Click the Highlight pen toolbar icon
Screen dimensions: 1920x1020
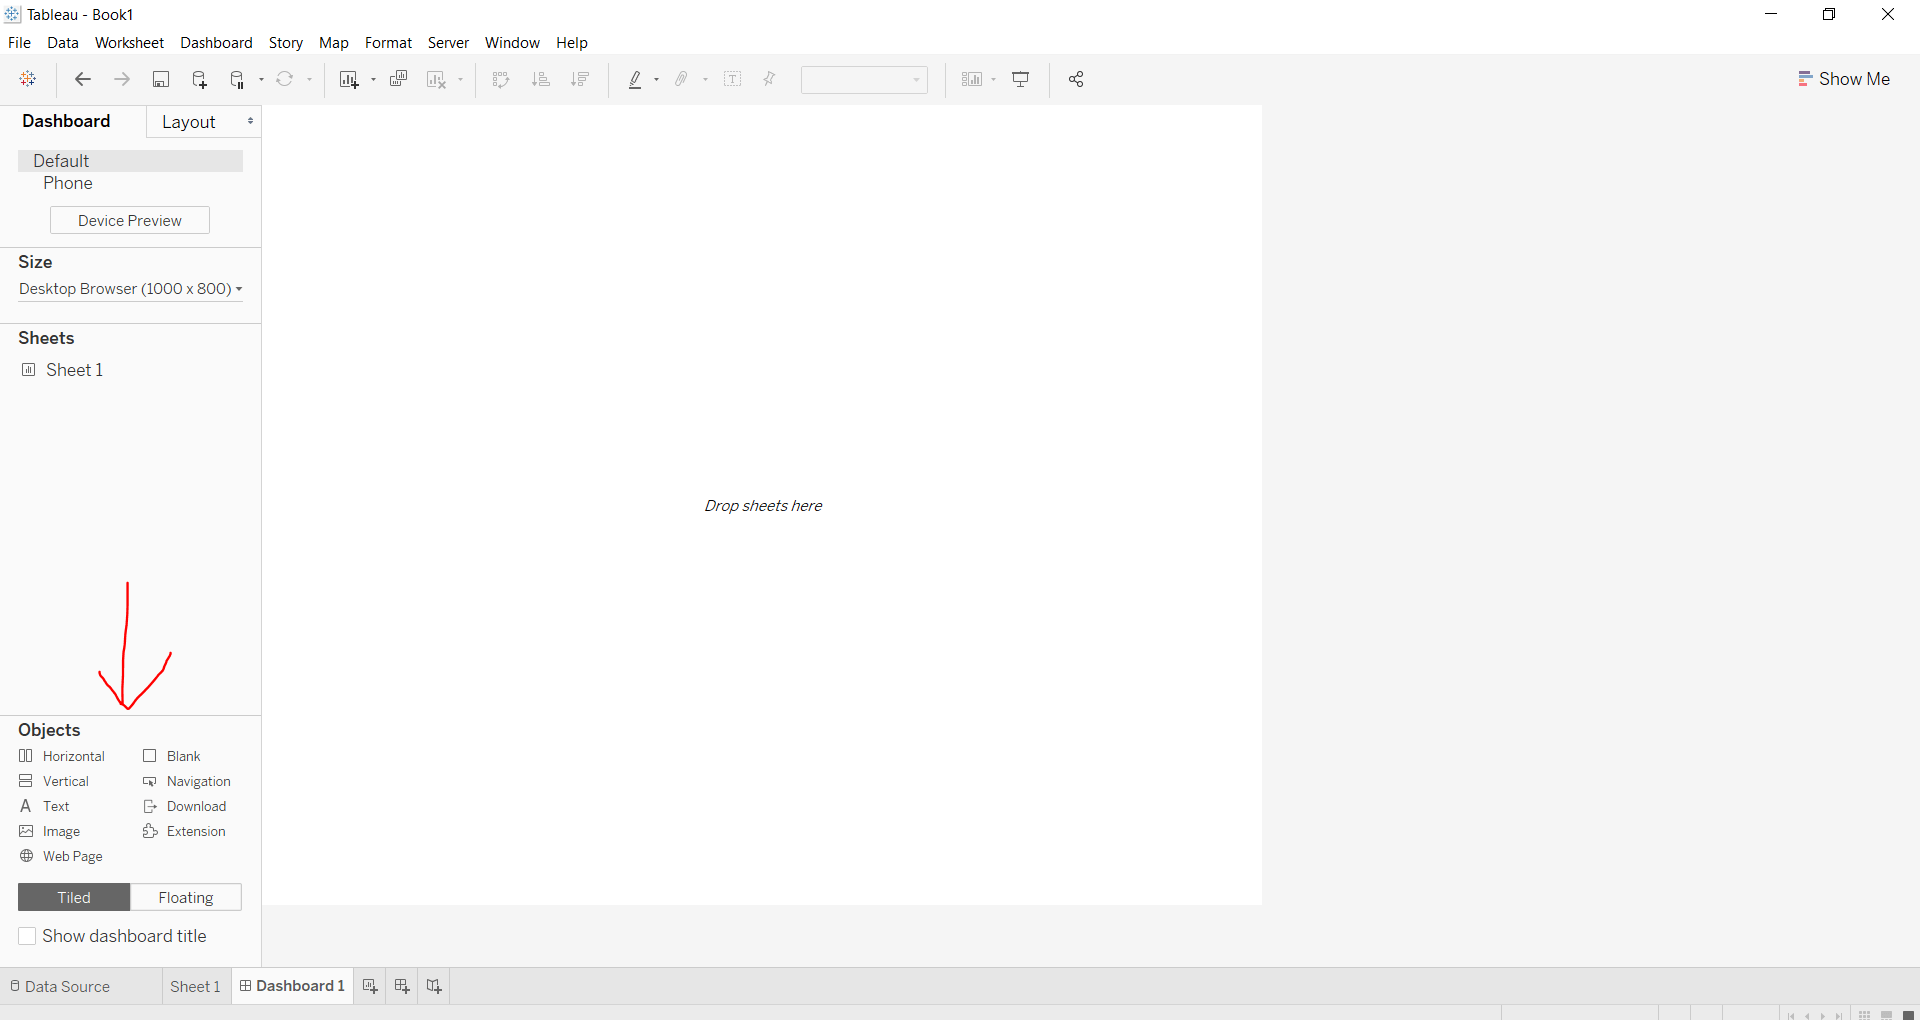[635, 79]
